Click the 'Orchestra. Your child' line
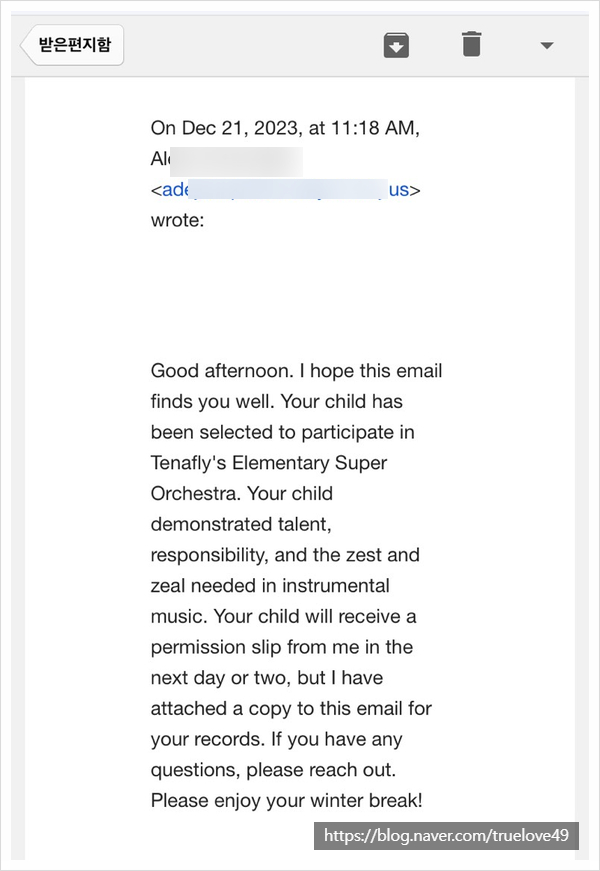The width and height of the screenshot is (600, 871). 241,493
